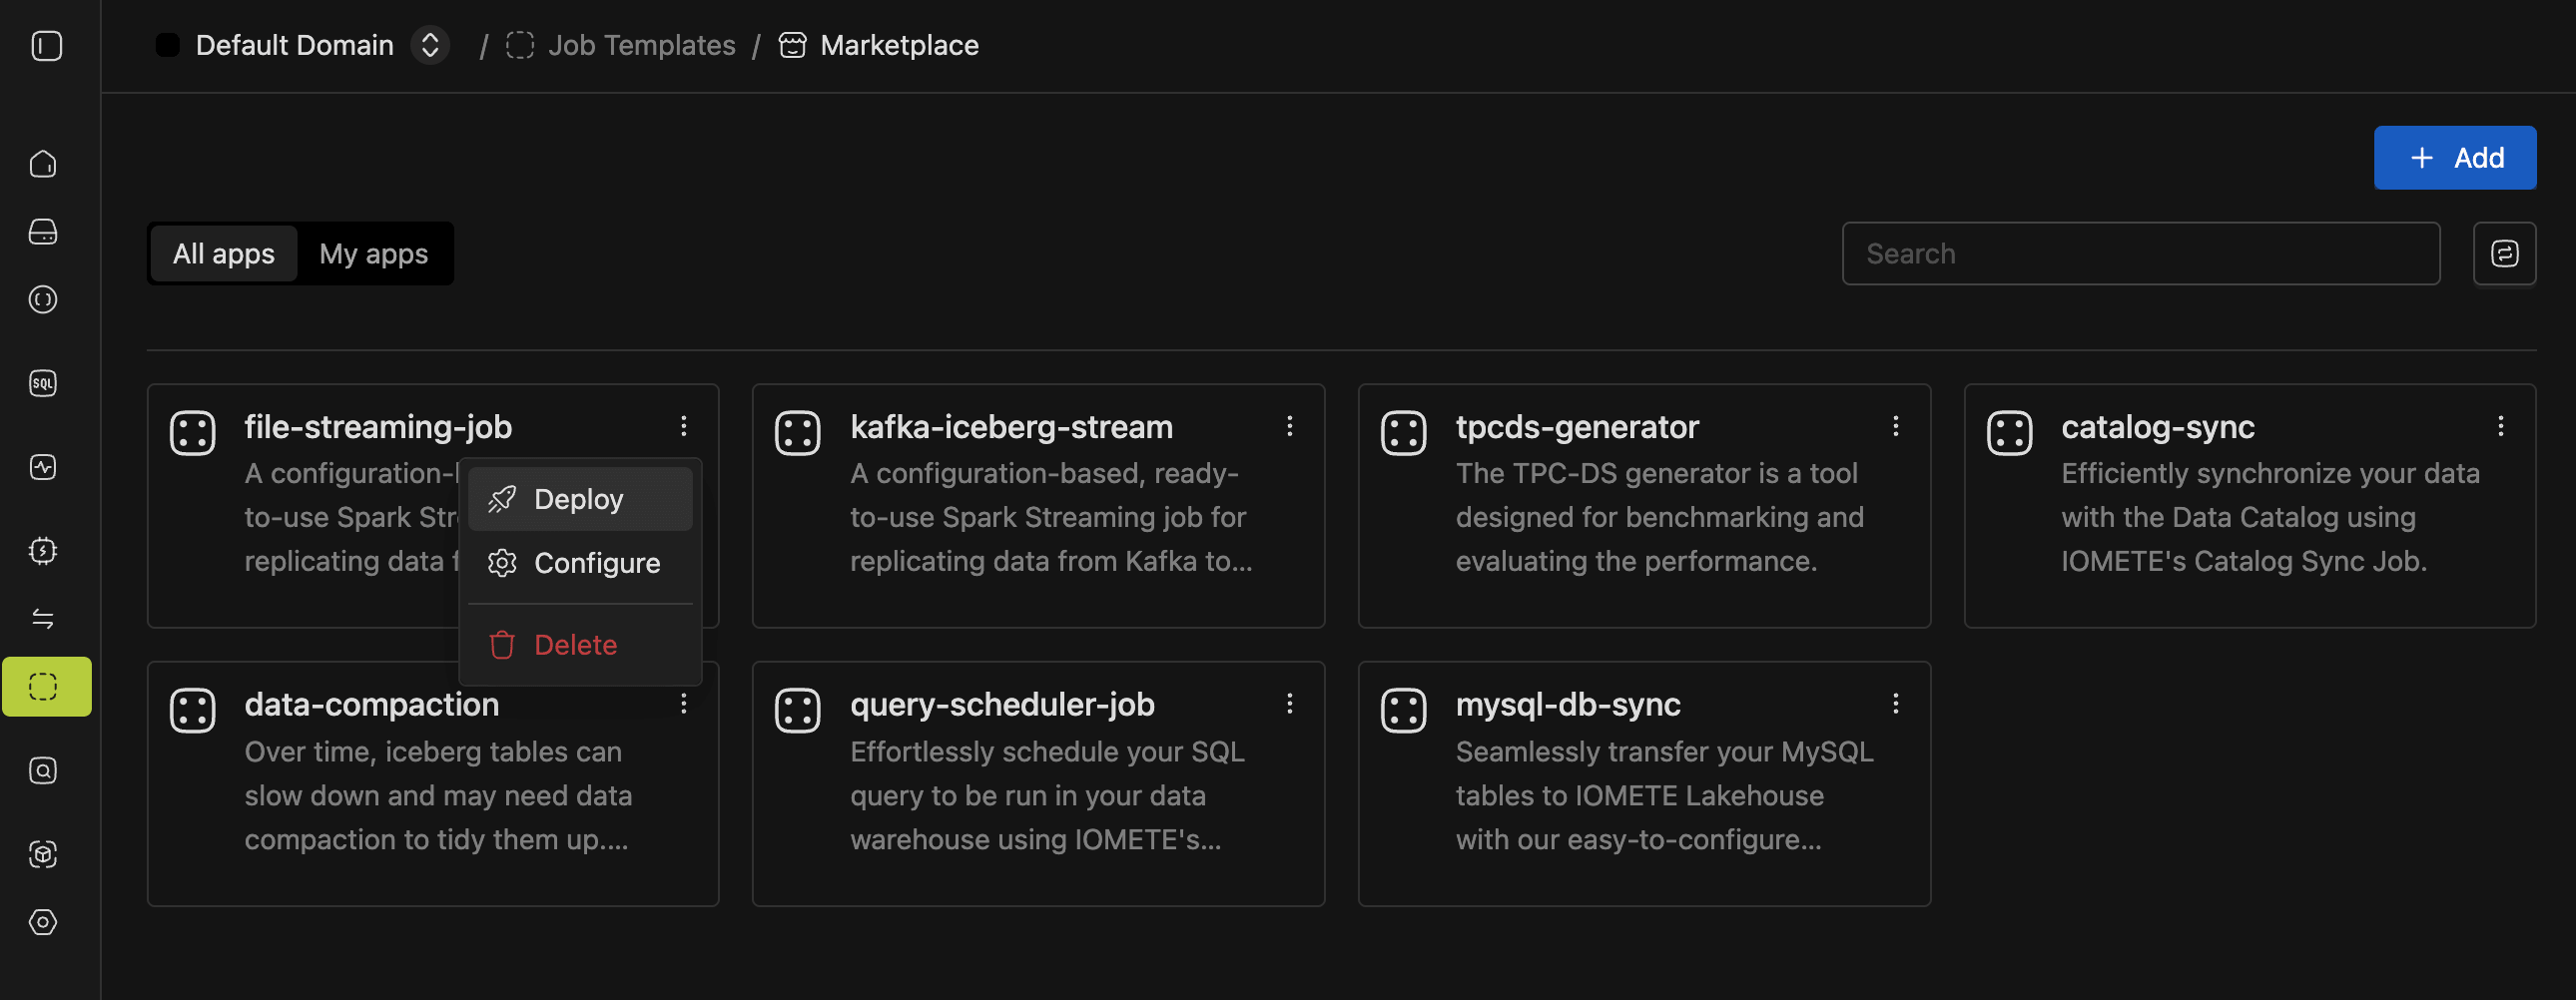Click the mysql-db-sync description text
Image resolution: width=2576 pixels, height=1000 pixels.
point(1664,795)
